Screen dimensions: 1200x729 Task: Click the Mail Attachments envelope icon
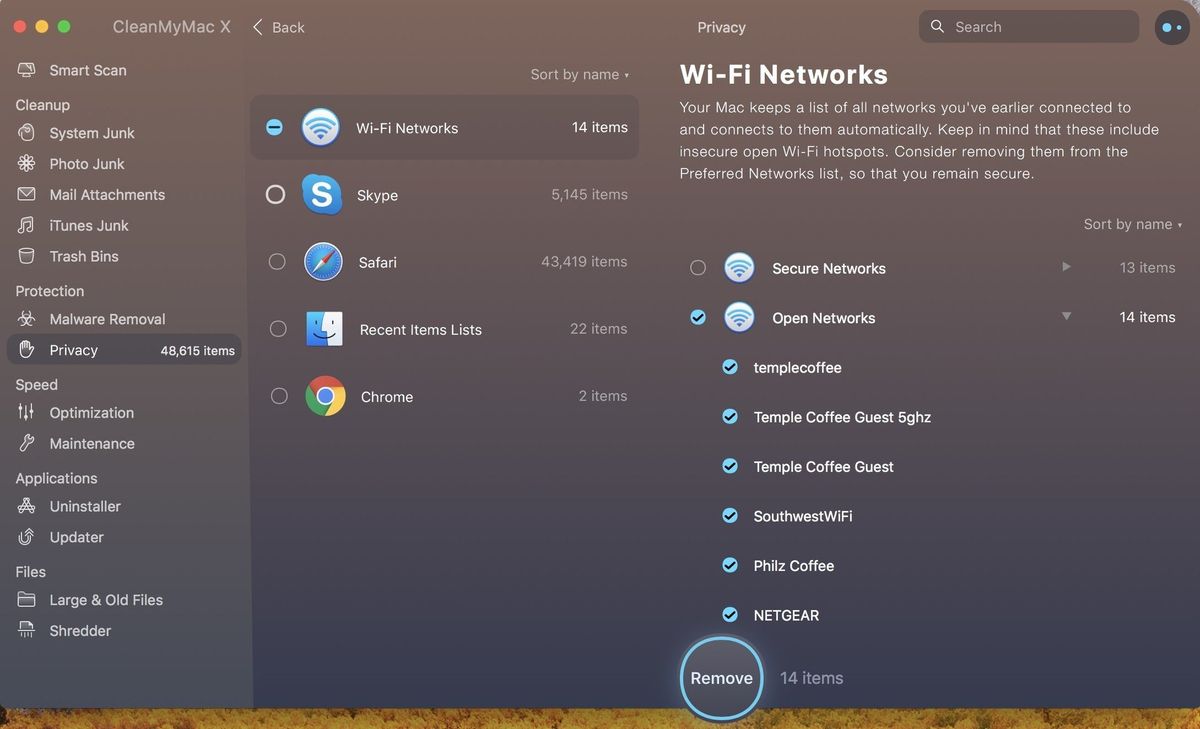pos(27,195)
